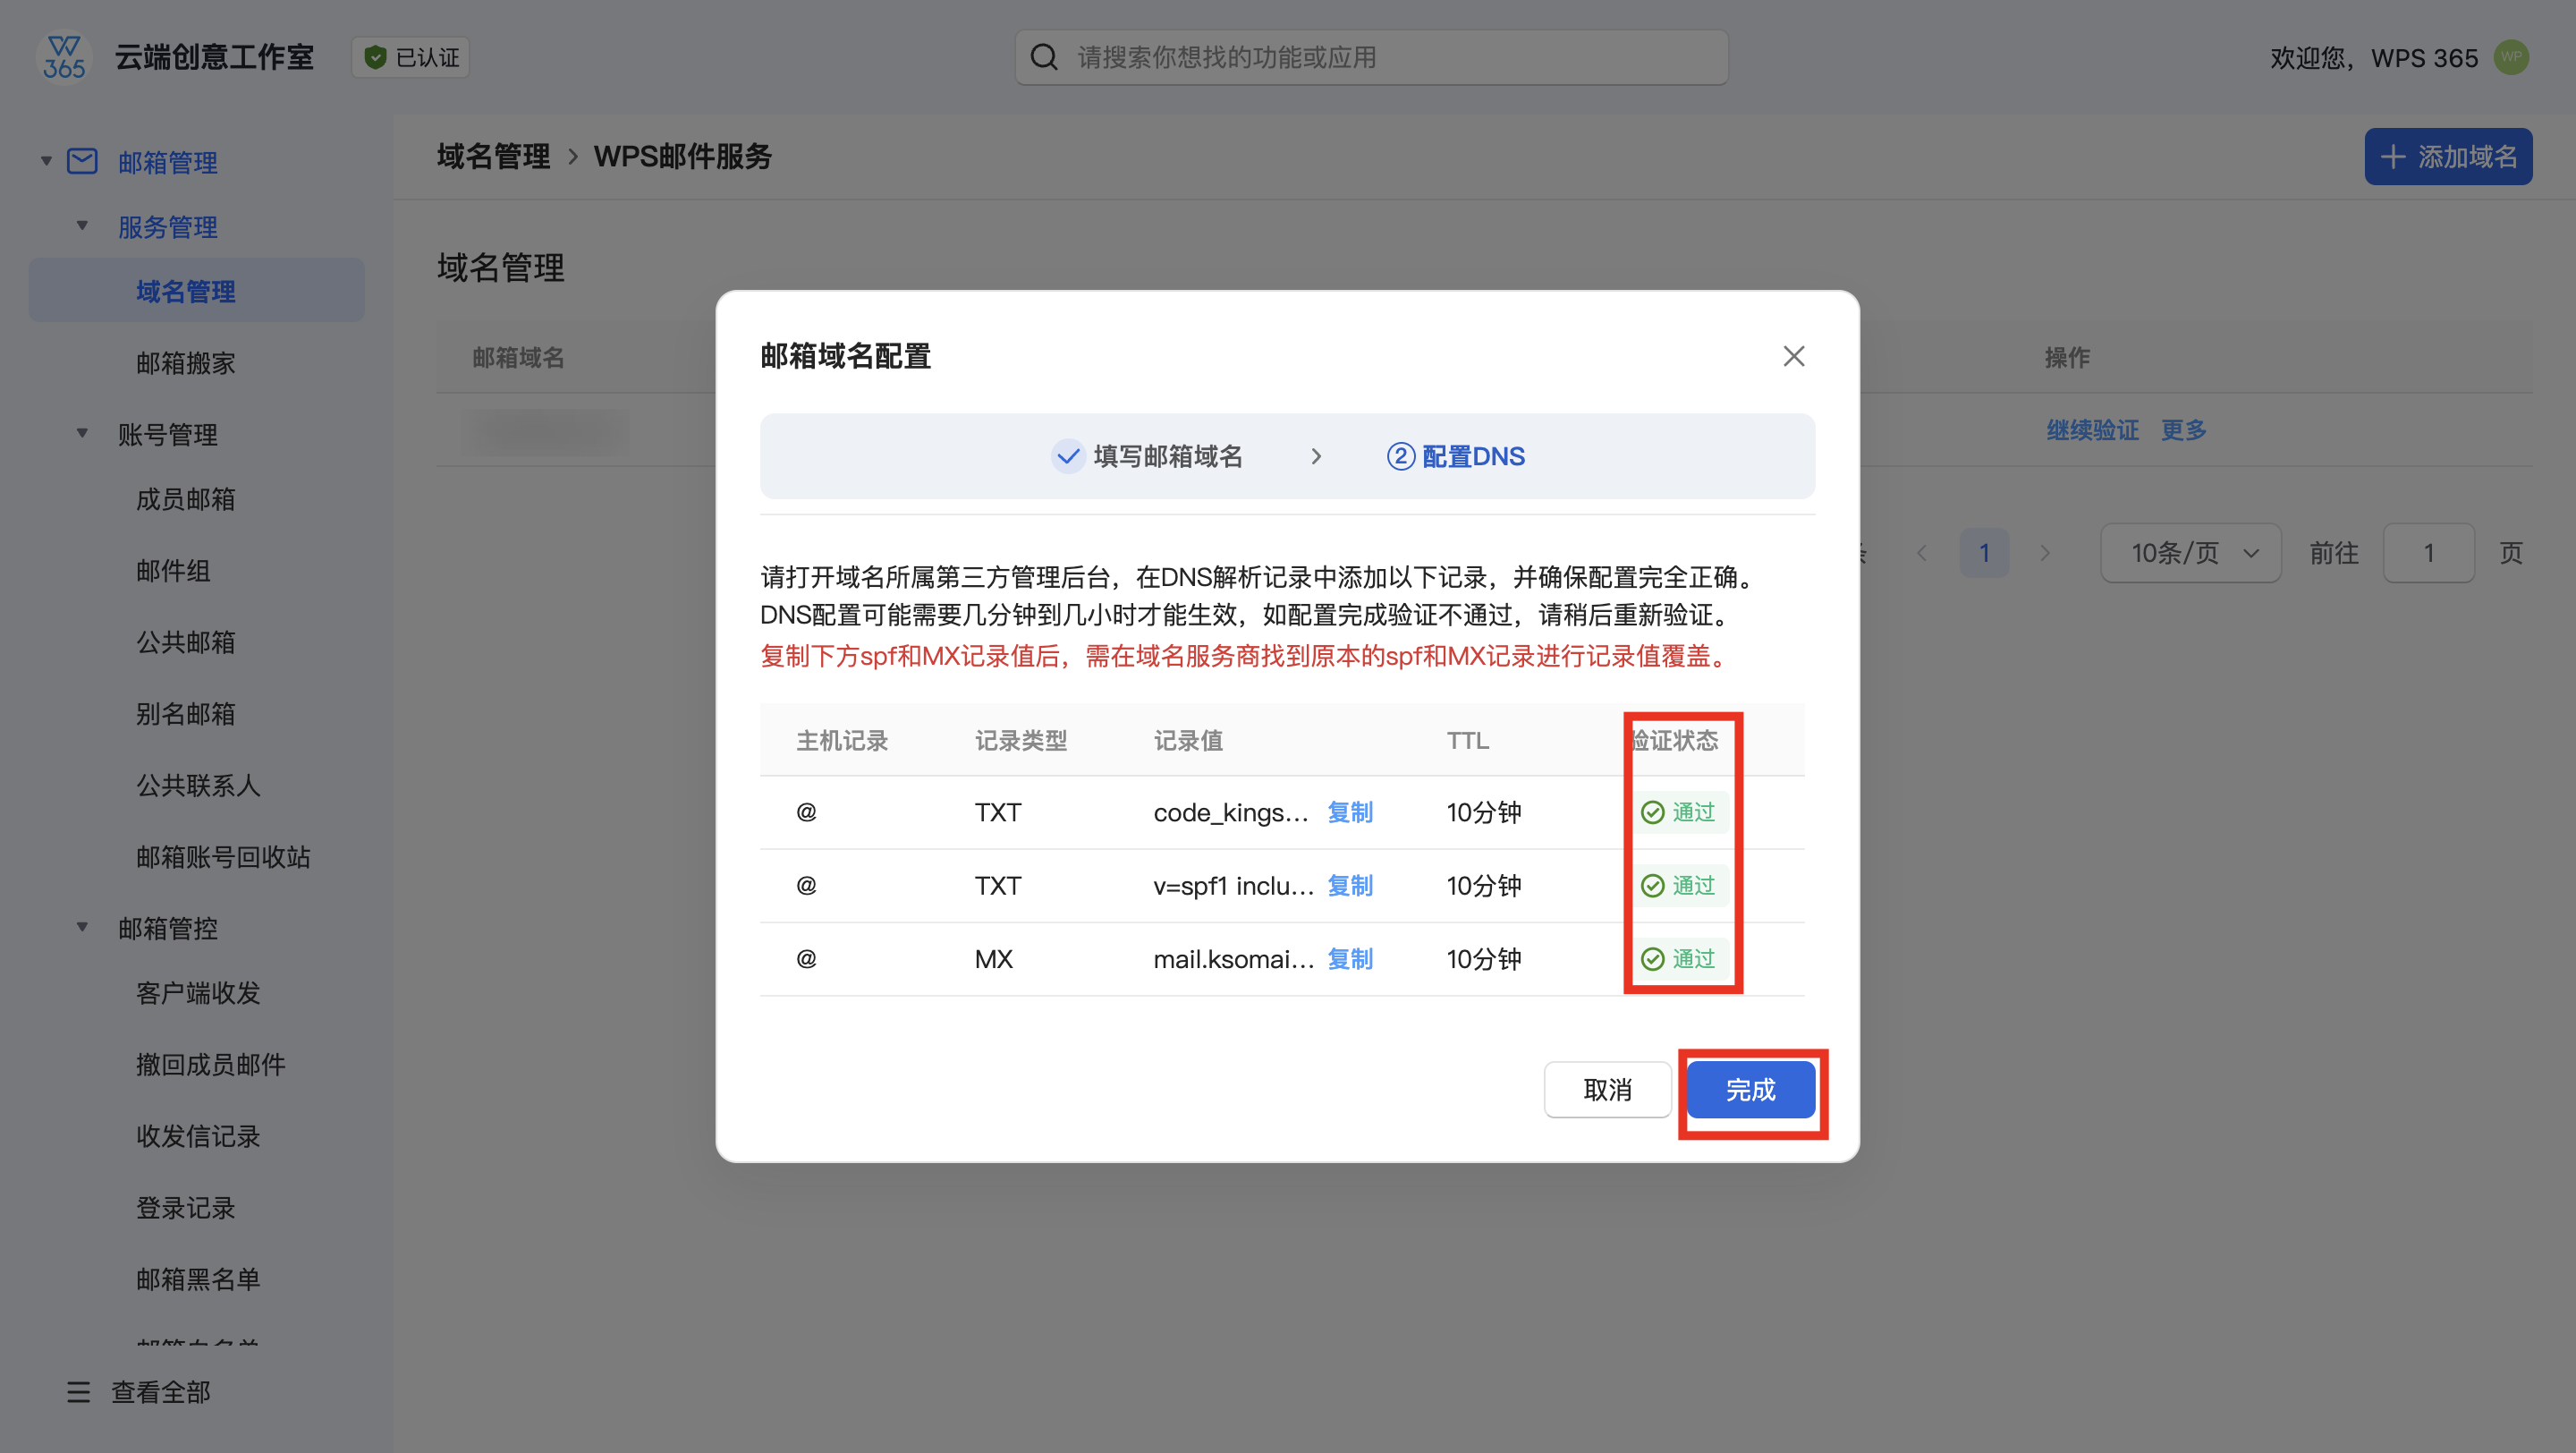The image size is (2576, 1453).
Task: Collapse the 邮箱管控 section arrow
Action: (82, 928)
